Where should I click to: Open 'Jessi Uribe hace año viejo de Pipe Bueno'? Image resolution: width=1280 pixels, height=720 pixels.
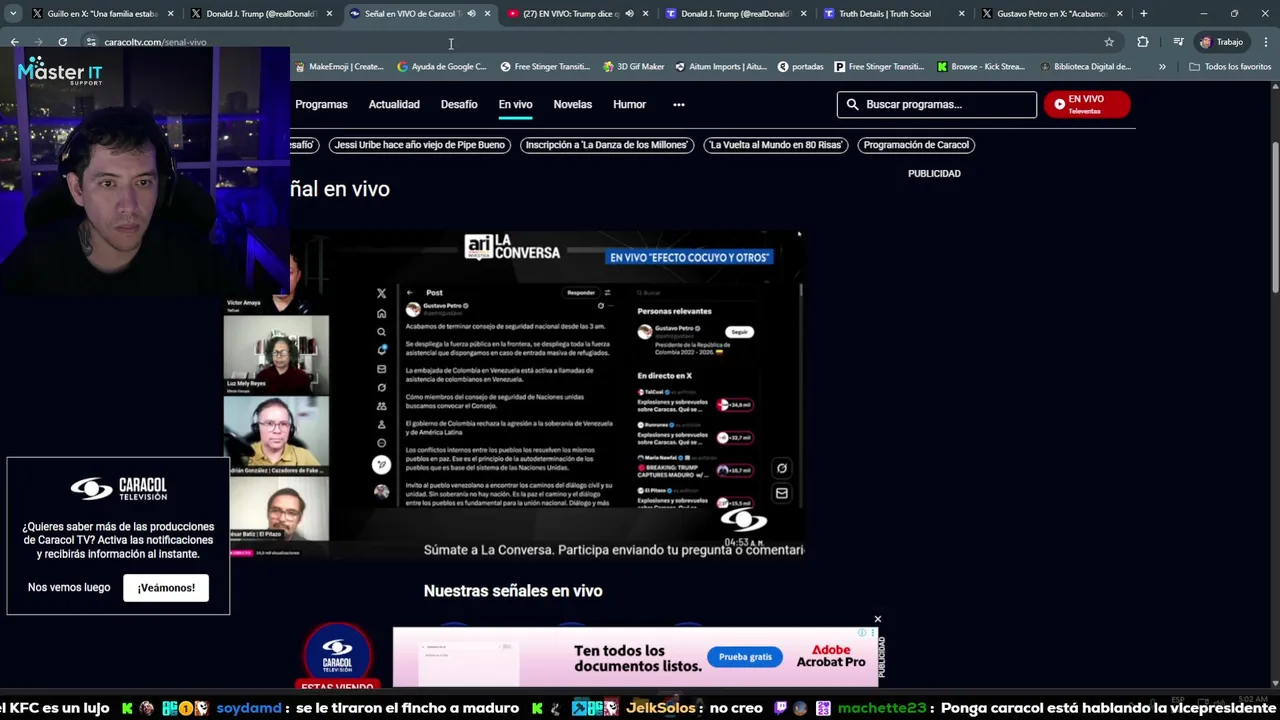420,145
